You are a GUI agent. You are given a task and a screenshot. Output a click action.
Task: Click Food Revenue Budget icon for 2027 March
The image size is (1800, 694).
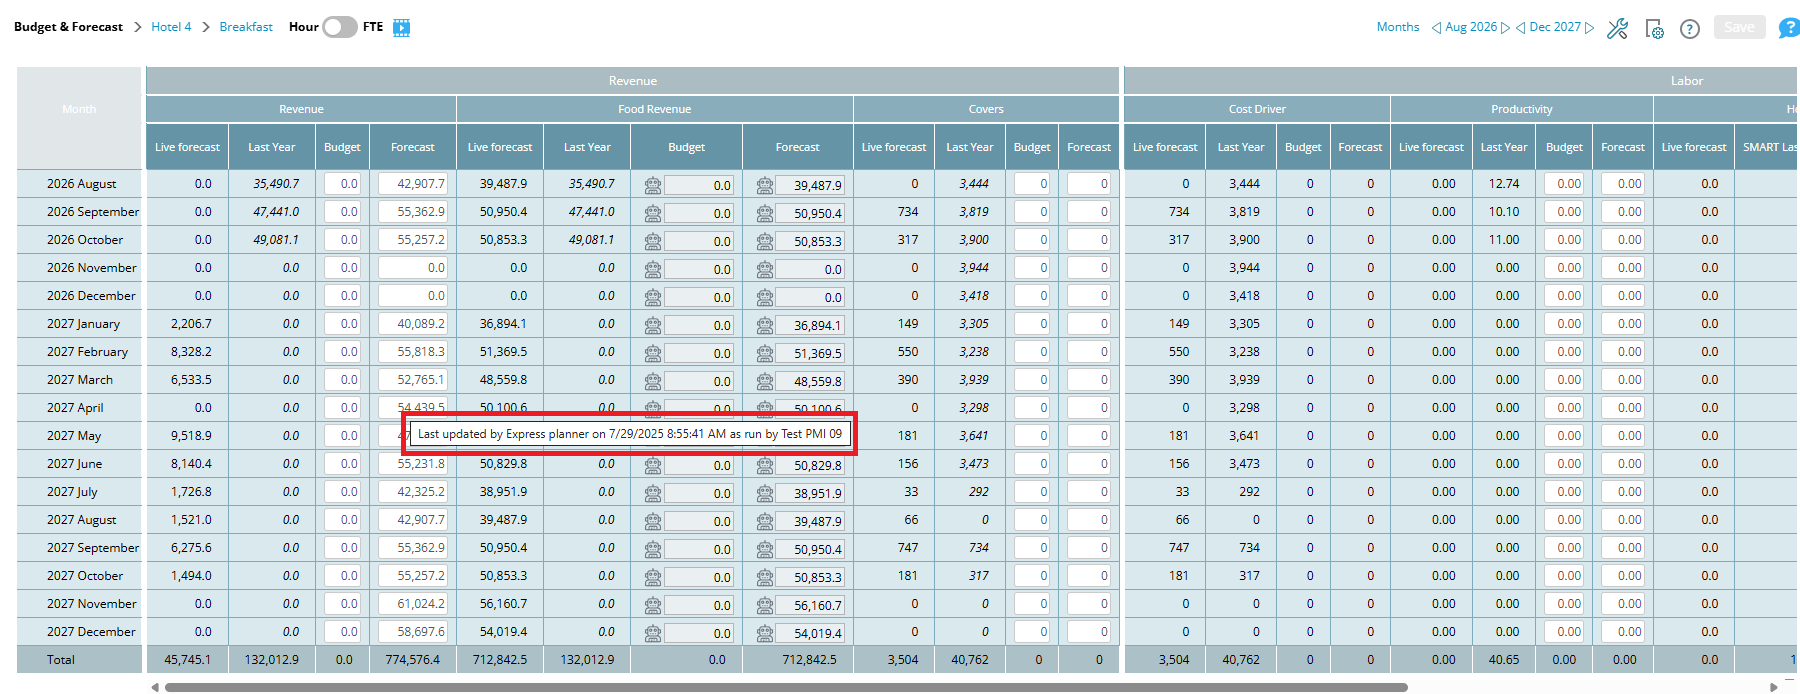tap(653, 381)
